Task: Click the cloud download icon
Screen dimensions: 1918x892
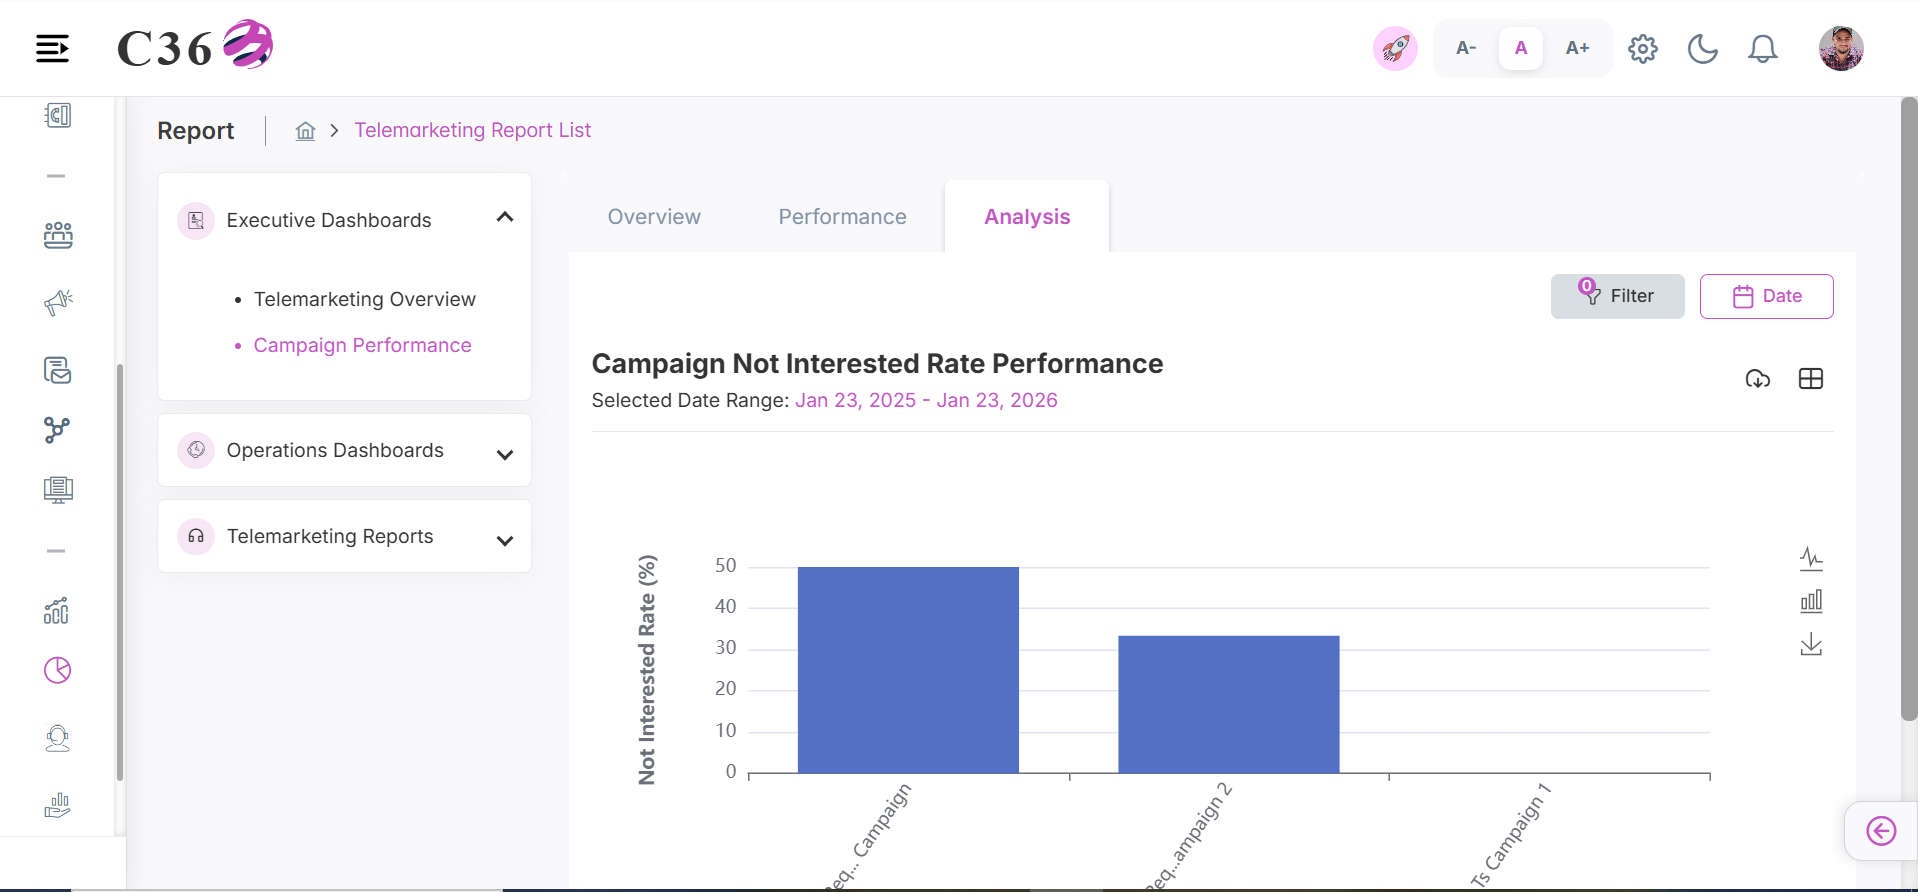Action: pos(1757,379)
